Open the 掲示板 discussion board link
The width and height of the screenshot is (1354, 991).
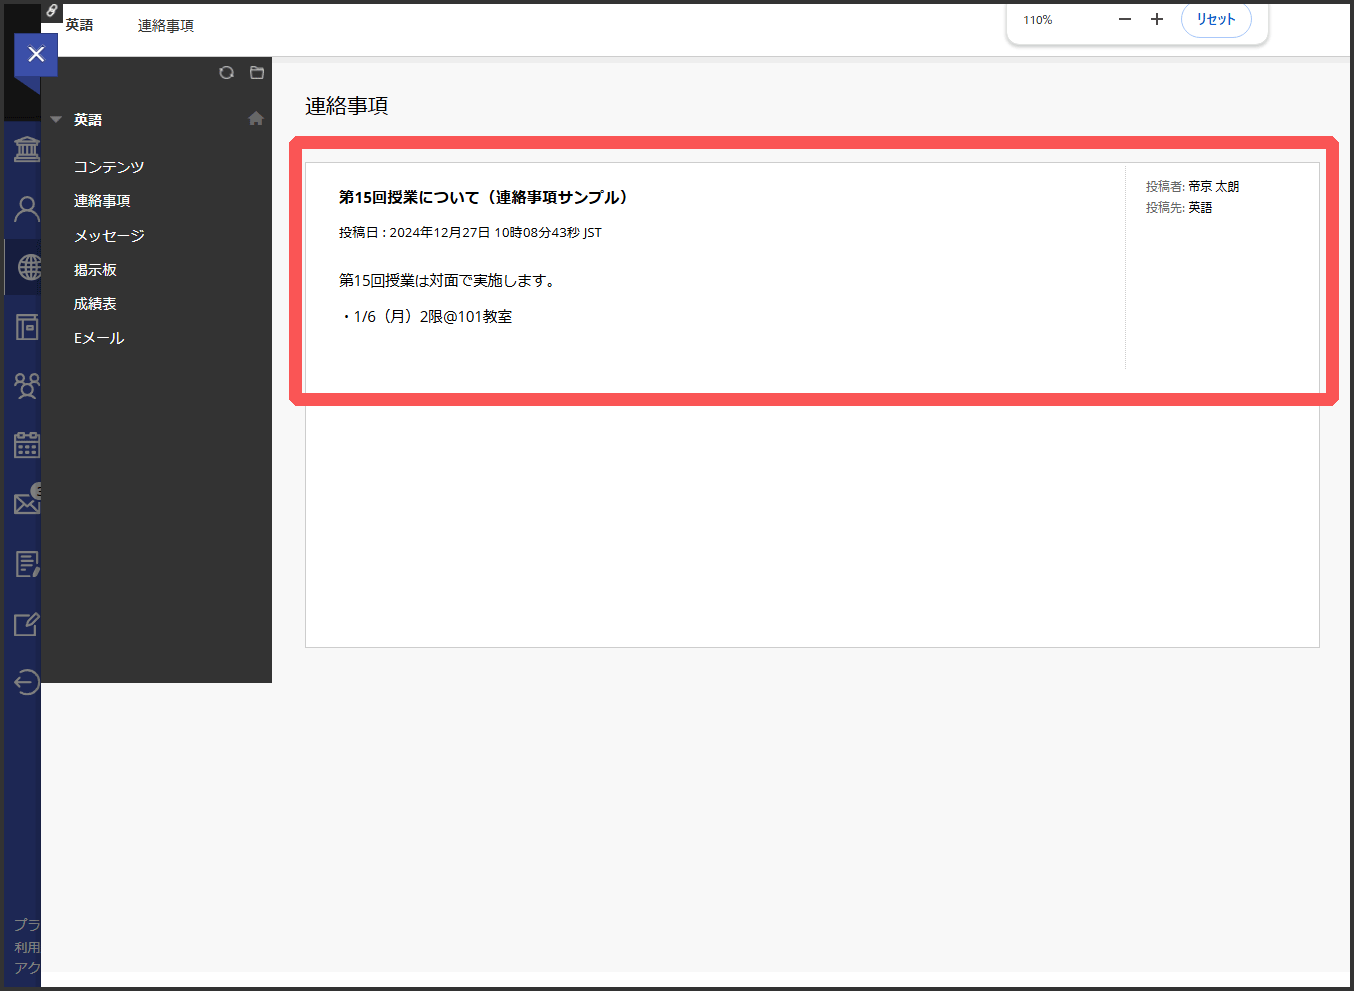(95, 269)
